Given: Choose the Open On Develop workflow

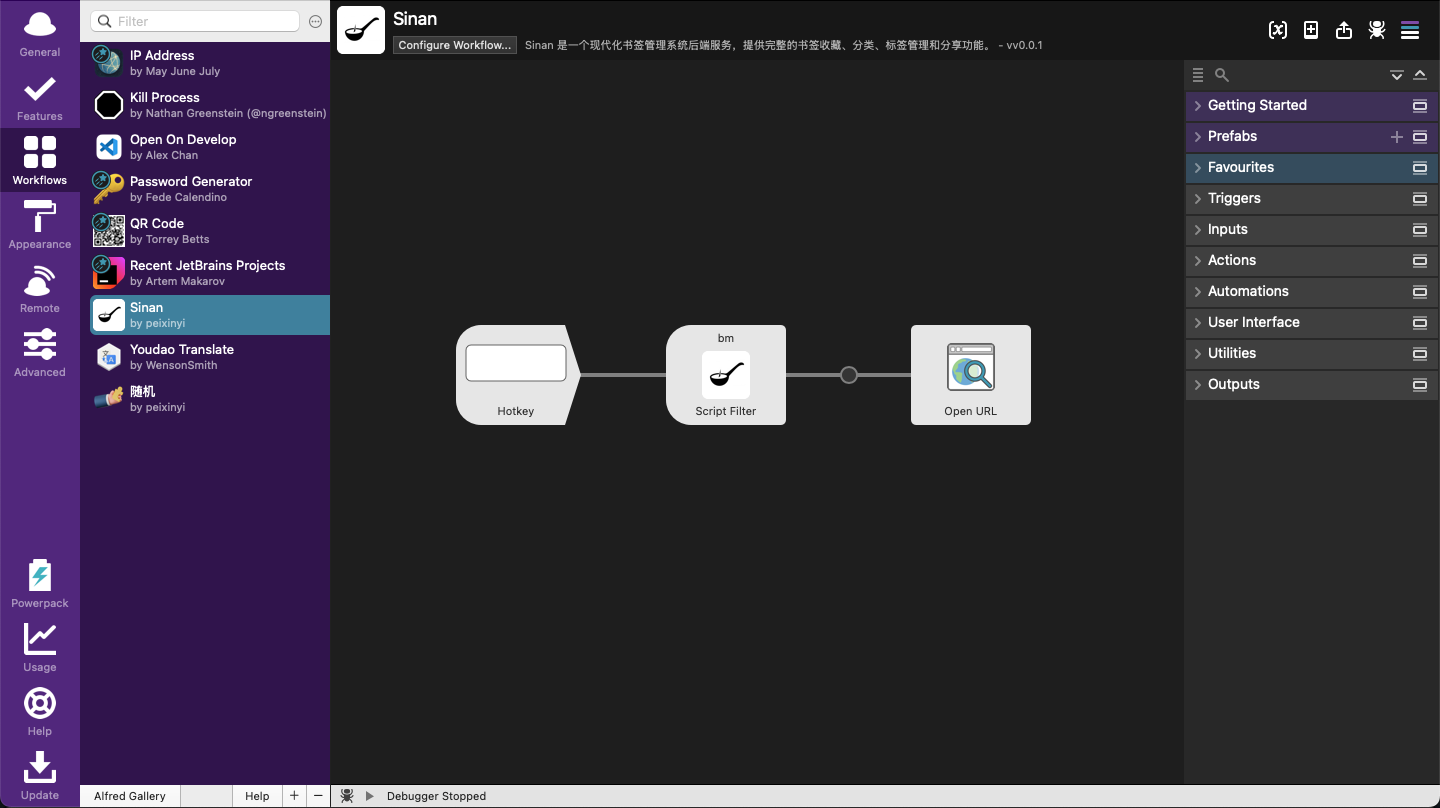Looking at the screenshot, I should [x=210, y=147].
